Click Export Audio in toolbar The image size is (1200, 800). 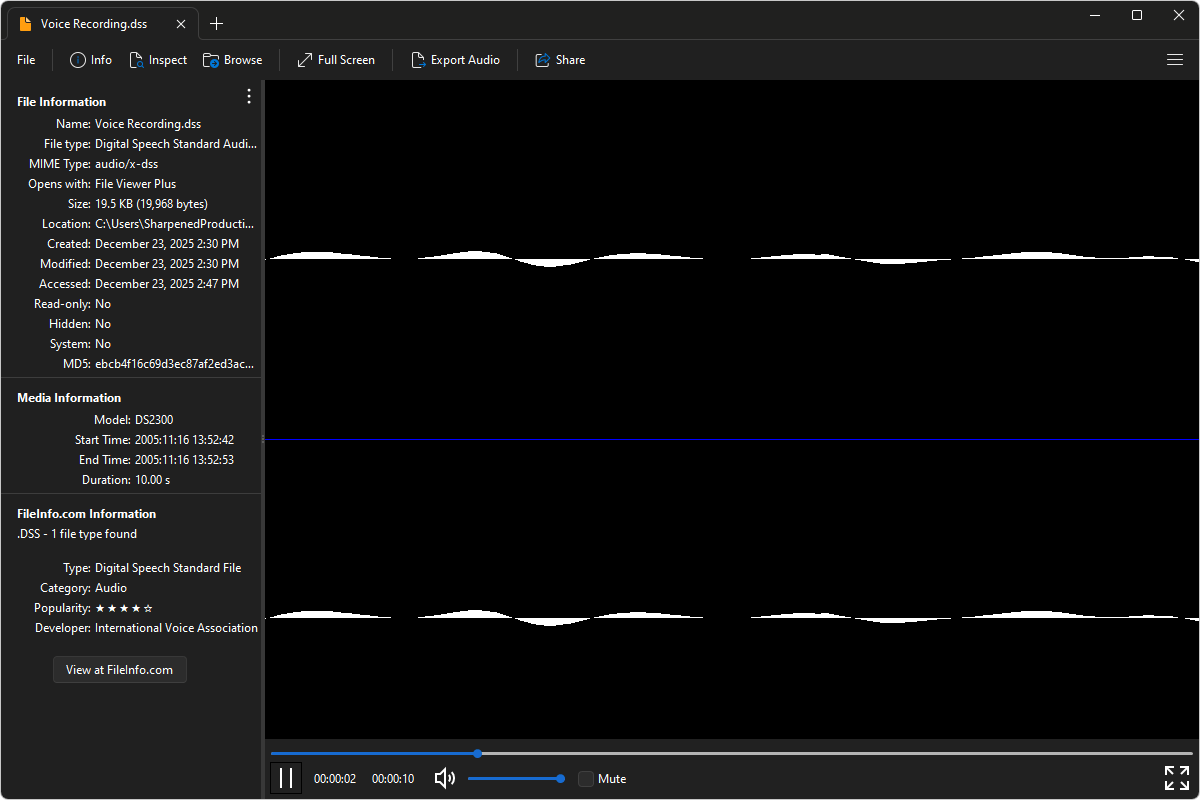tap(455, 60)
